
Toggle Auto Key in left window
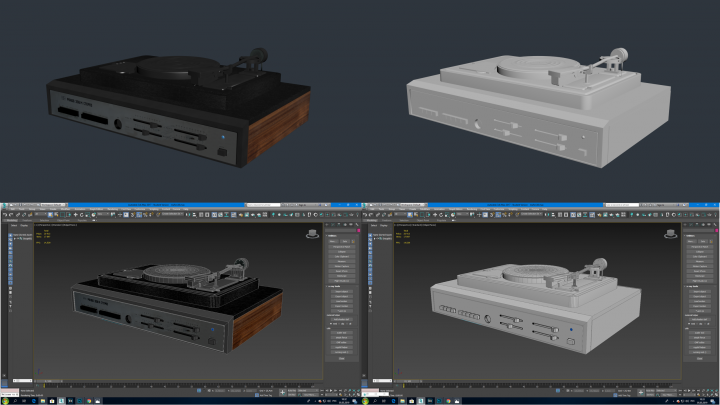[x=292, y=390]
